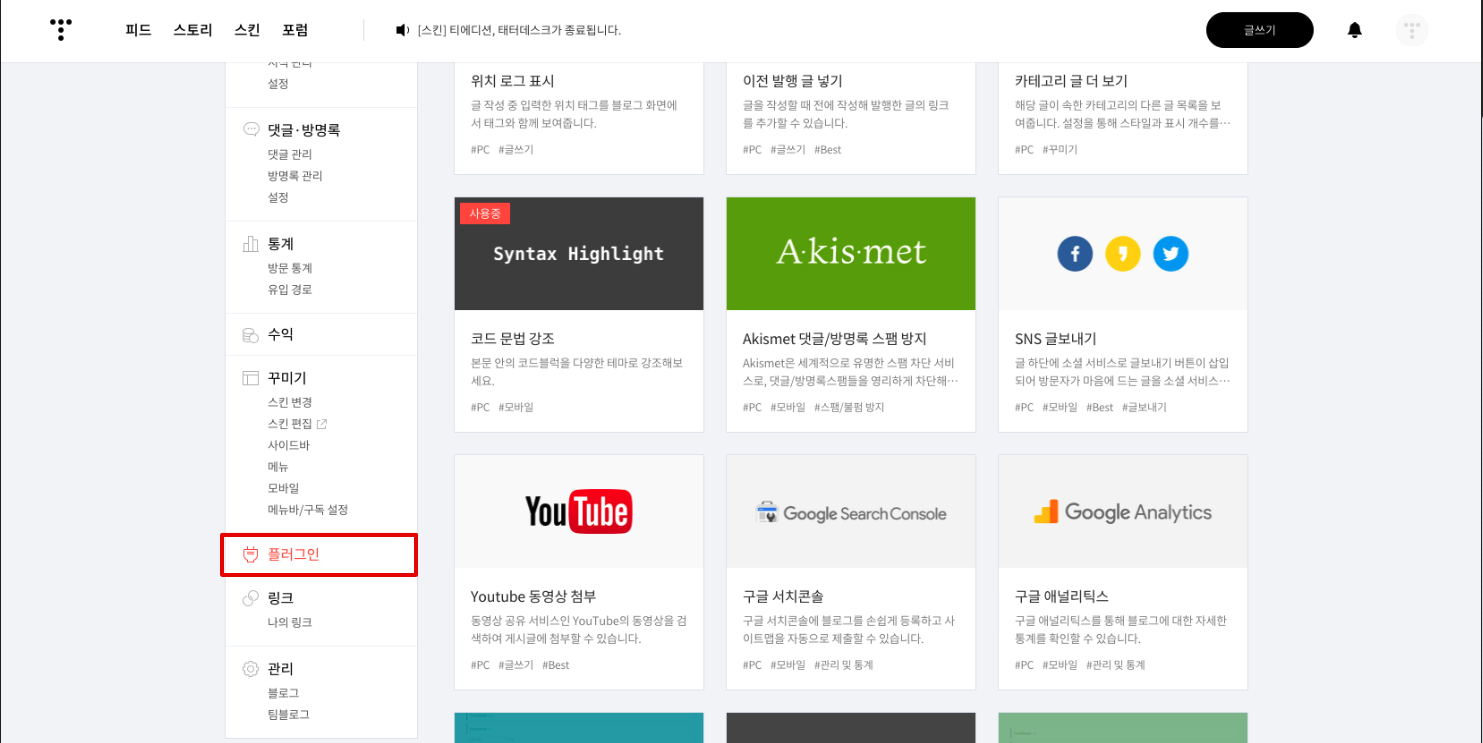Open 설정 under 댓글·방명록
Screen dimensions: 1483x743
click(278, 198)
